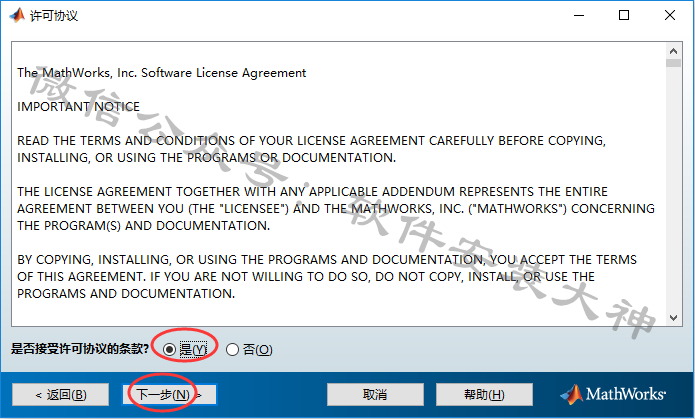This screenshot has width=695, height=419.
Task: Click the 'IMPORTANT NOTICE' line
Action: (x=78, y=107)
